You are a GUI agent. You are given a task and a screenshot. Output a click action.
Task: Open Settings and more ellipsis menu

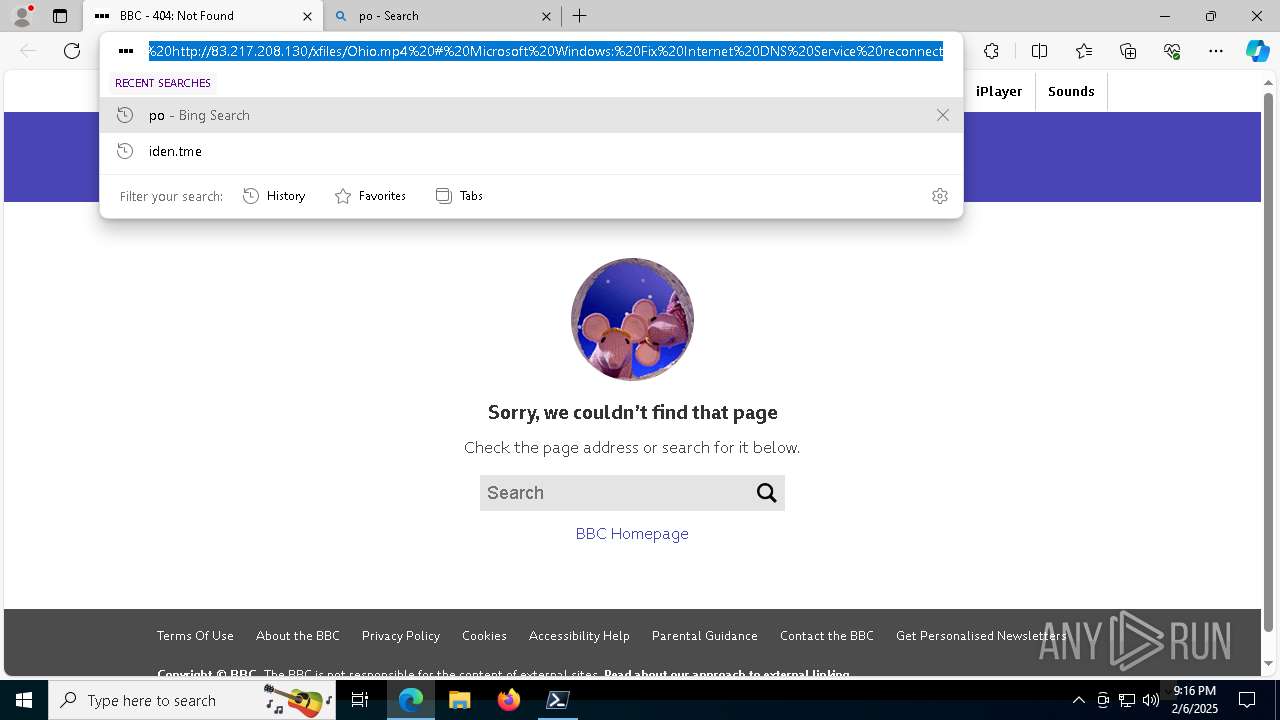tap(1216, 51)
